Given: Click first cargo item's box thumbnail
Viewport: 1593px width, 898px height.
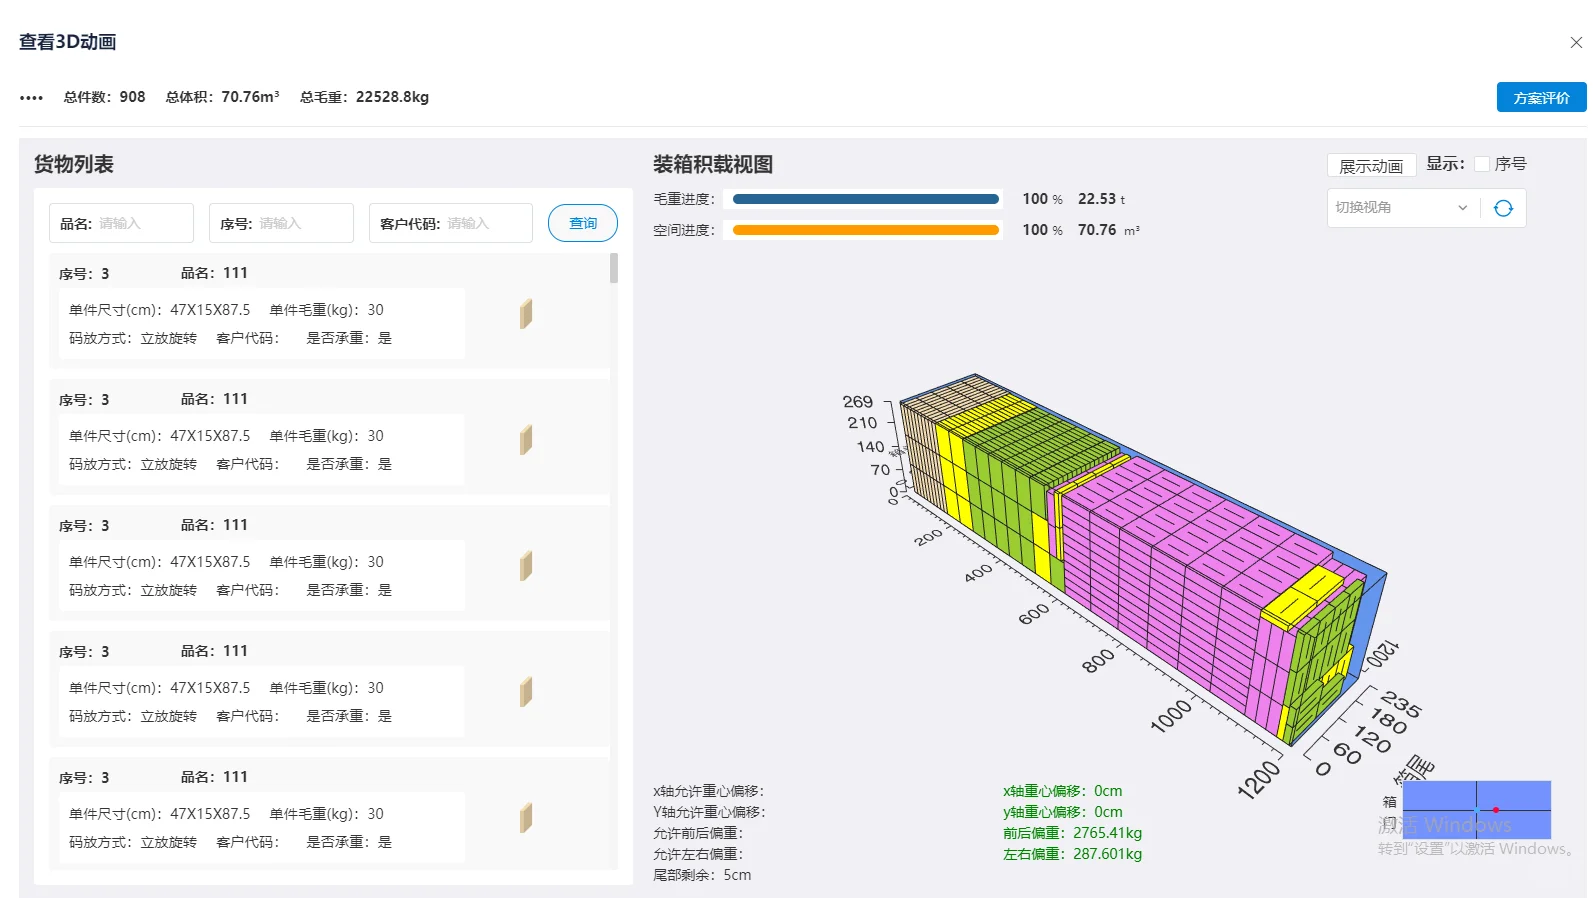Looking at the screenshot, I should point(526,314).
